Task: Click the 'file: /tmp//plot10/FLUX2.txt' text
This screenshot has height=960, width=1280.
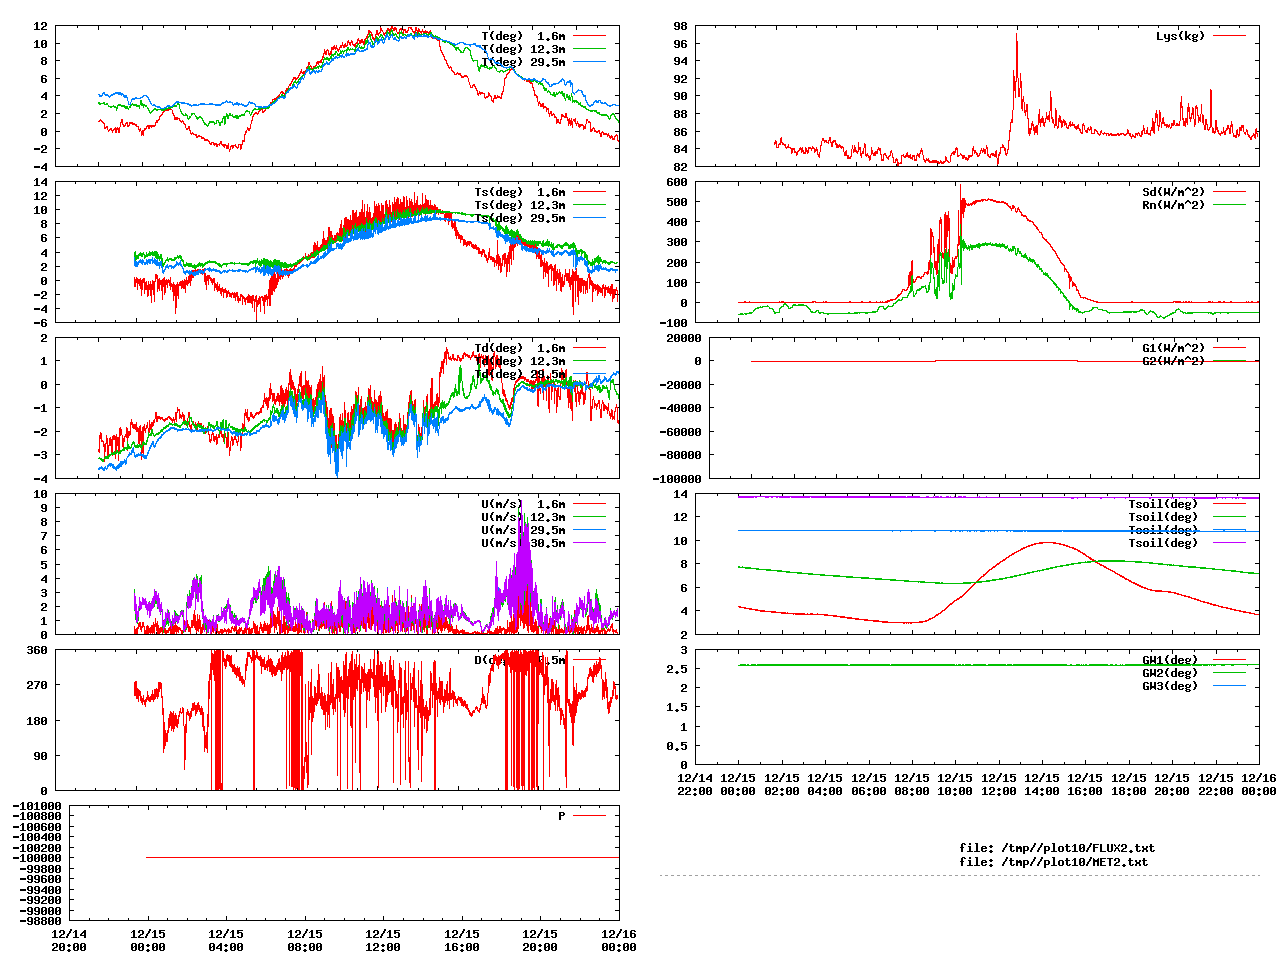Action: pyautogui.click(x=1057, y=848)
